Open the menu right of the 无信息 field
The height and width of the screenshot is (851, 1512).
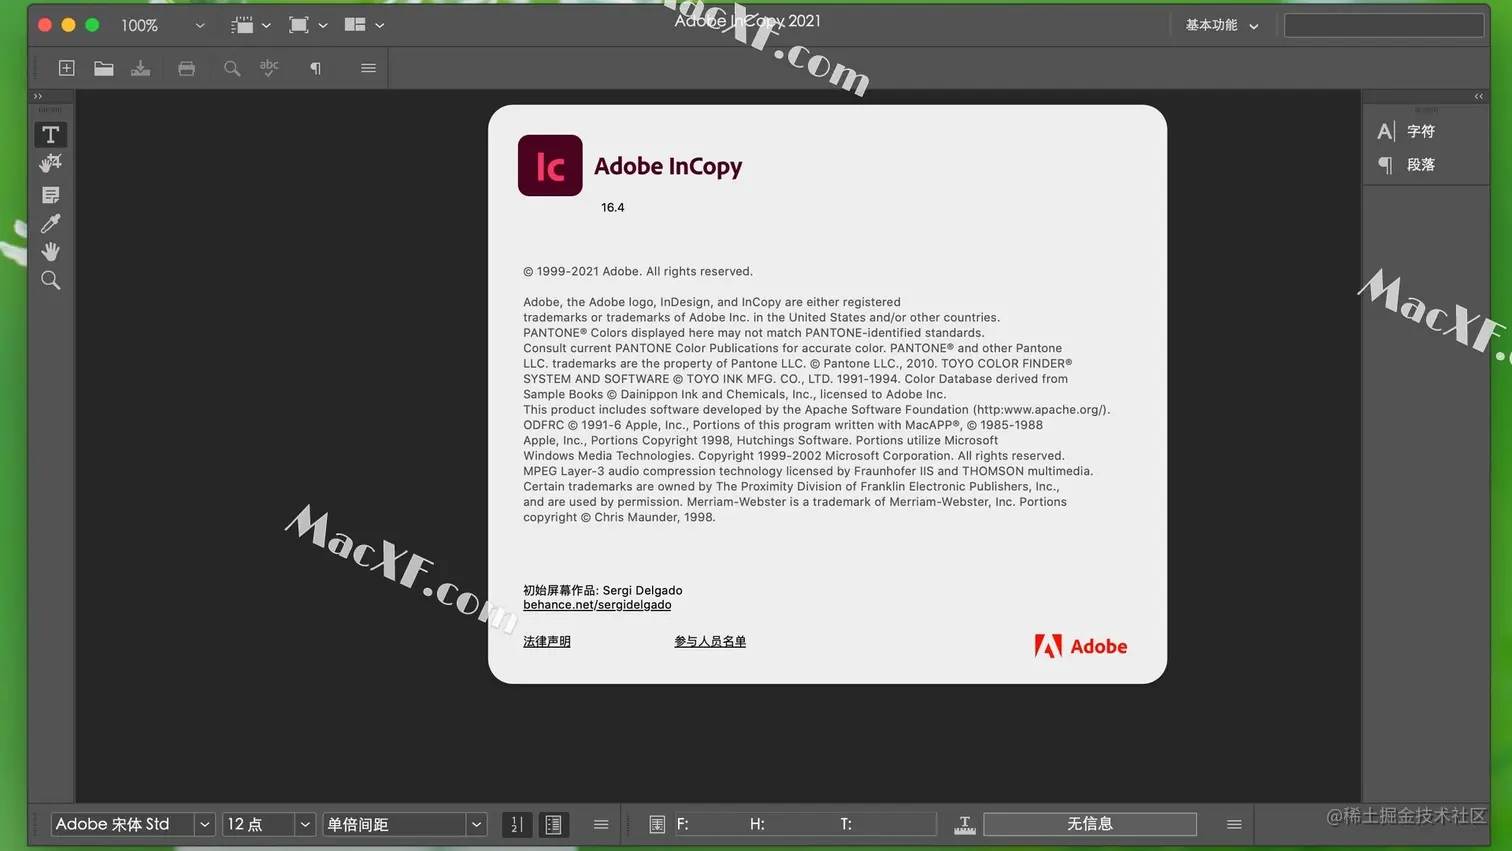(1234, 824)
